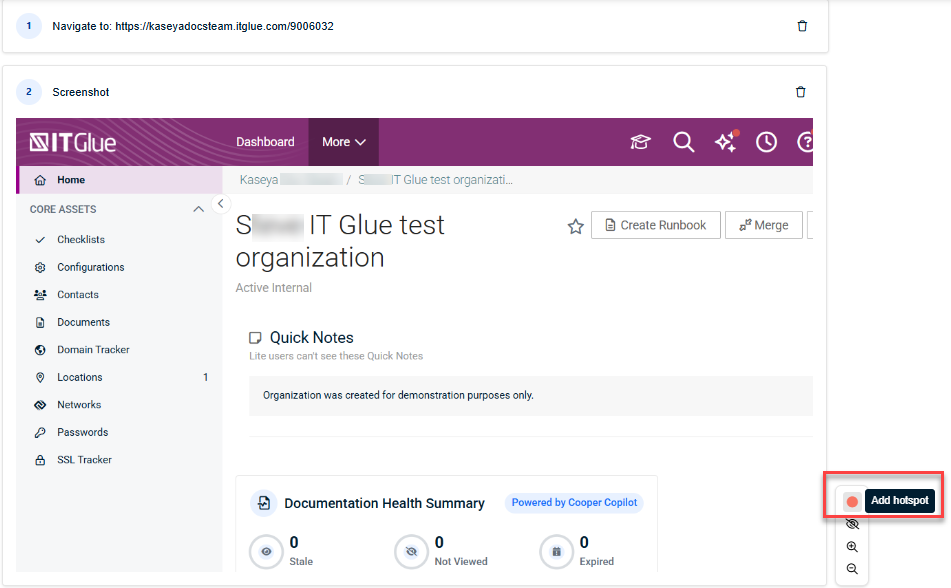This screenshot has width=951, height=588.
Task: Collapse the sidebar with the round arrow button
Action: [x=221, y=204]
